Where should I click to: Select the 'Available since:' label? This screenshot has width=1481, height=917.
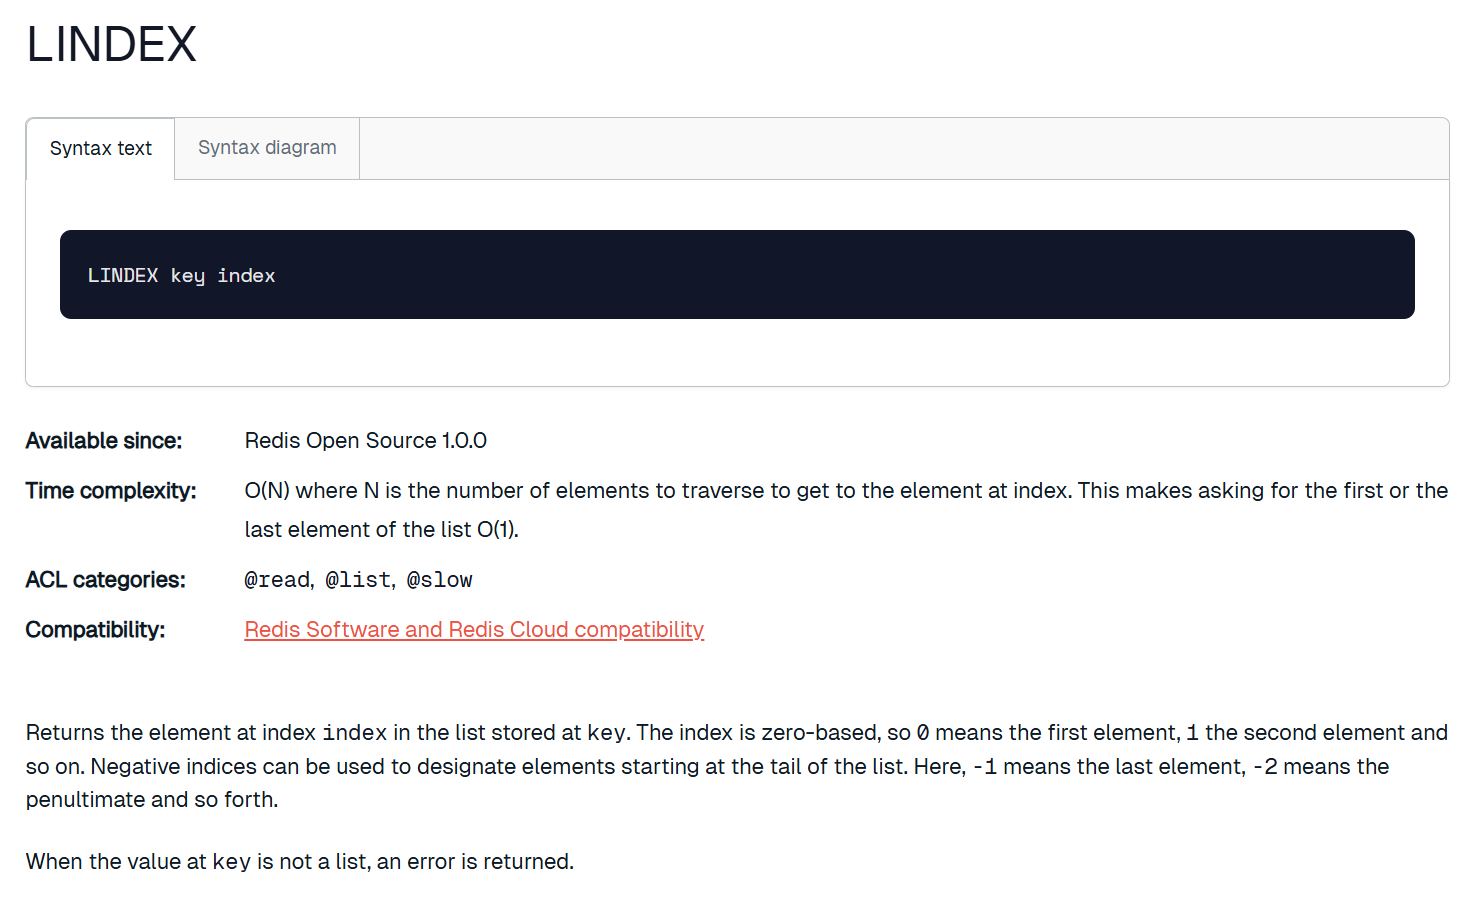[104, 441]
